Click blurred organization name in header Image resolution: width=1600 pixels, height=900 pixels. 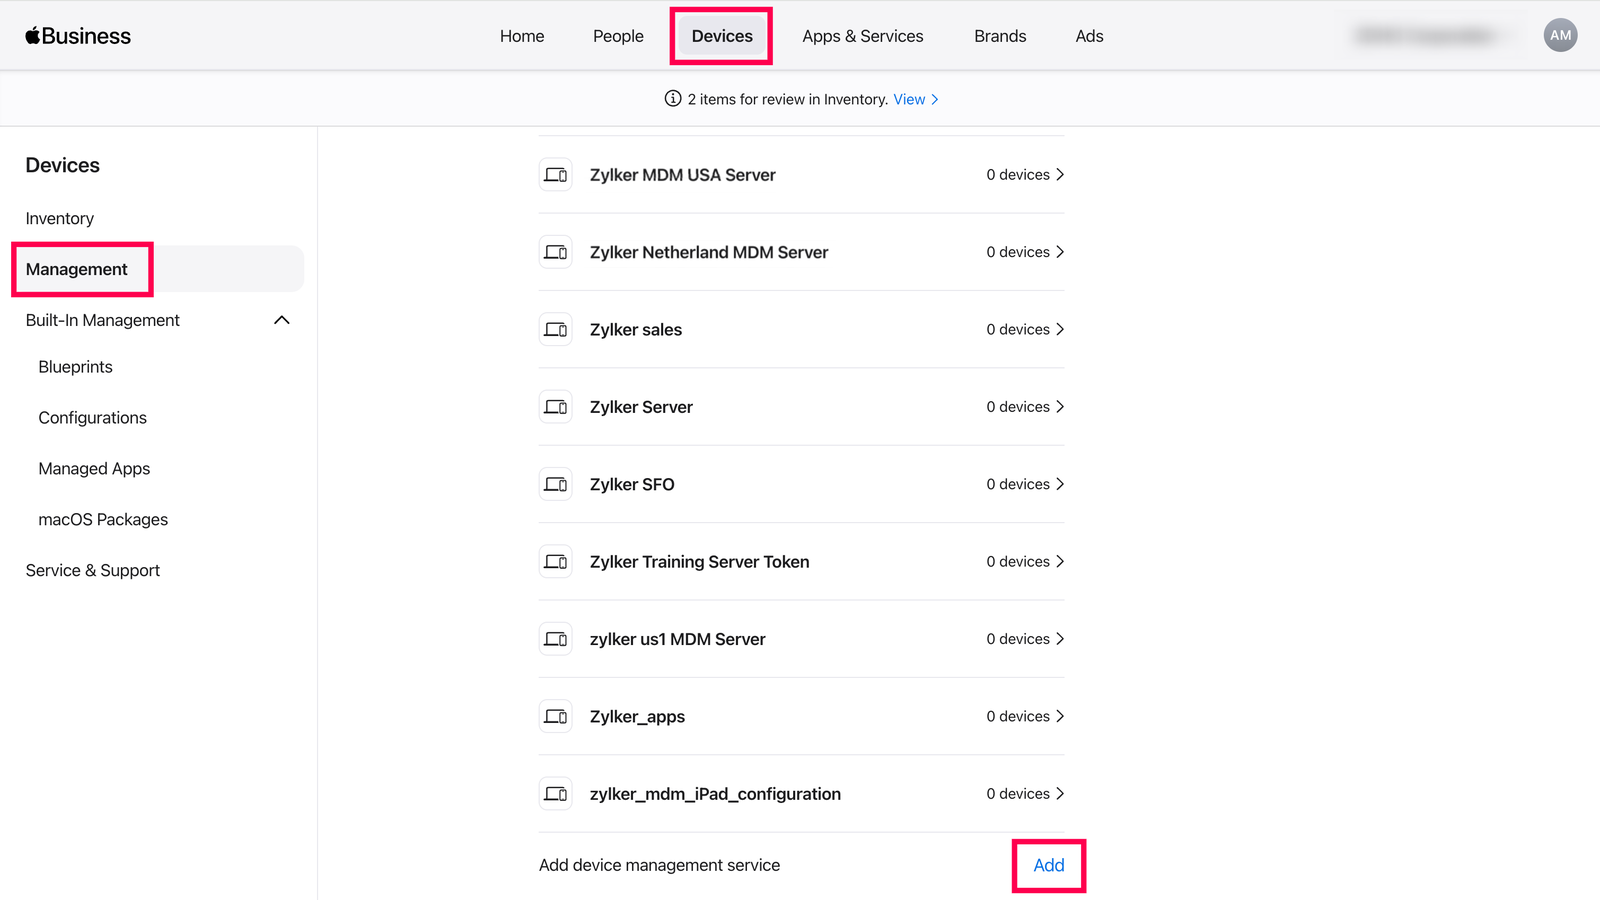[1426, 35]
